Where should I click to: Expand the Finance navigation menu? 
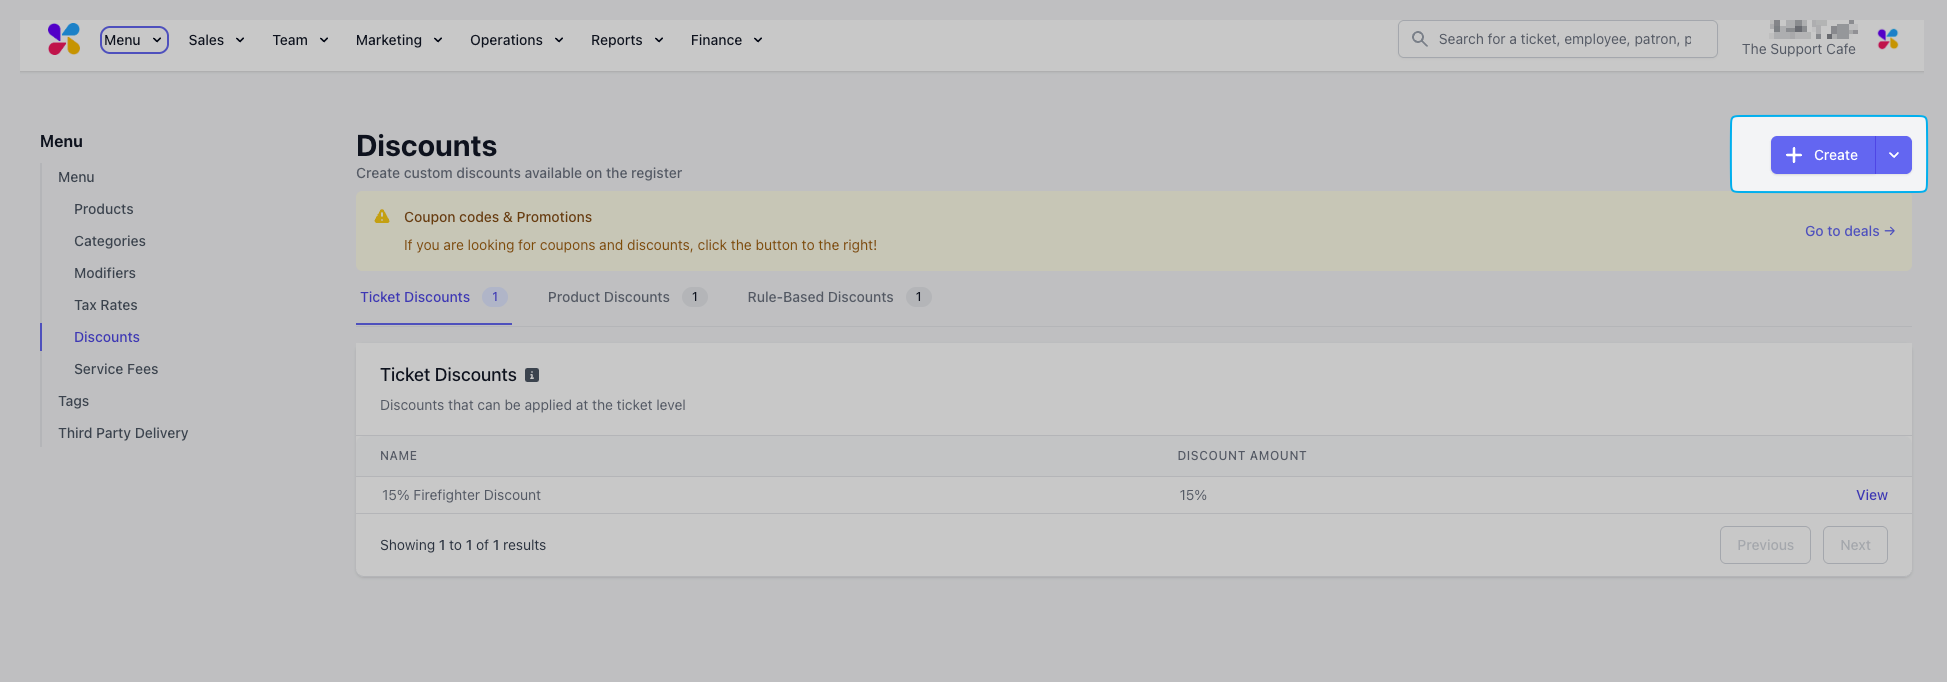pyautogui.click(x=726, y=40)
